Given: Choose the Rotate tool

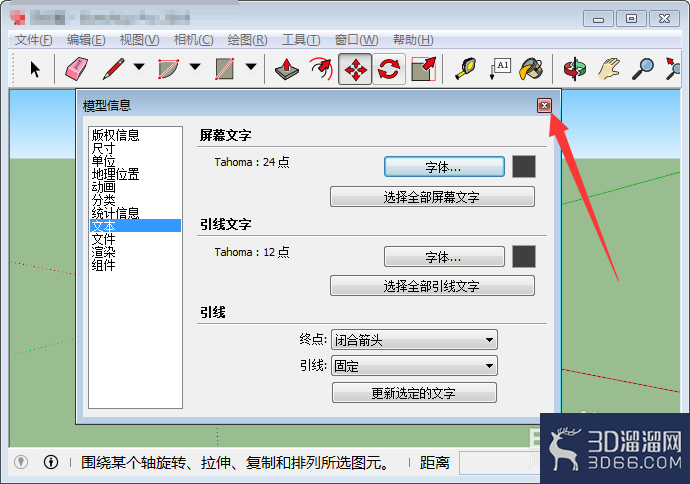Looking at the screenshot, I should click(389, 69).
